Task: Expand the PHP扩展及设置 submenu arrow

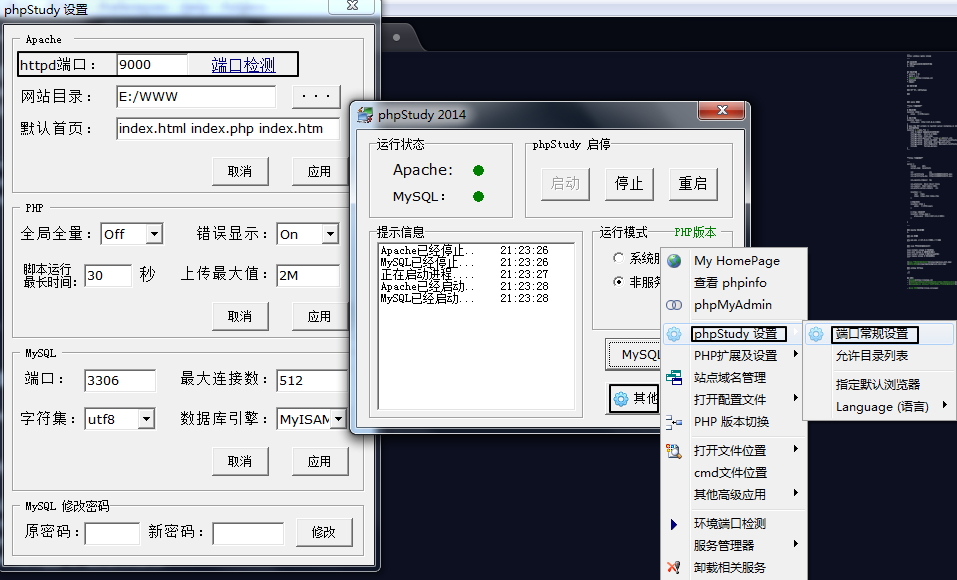Action: 795,354
